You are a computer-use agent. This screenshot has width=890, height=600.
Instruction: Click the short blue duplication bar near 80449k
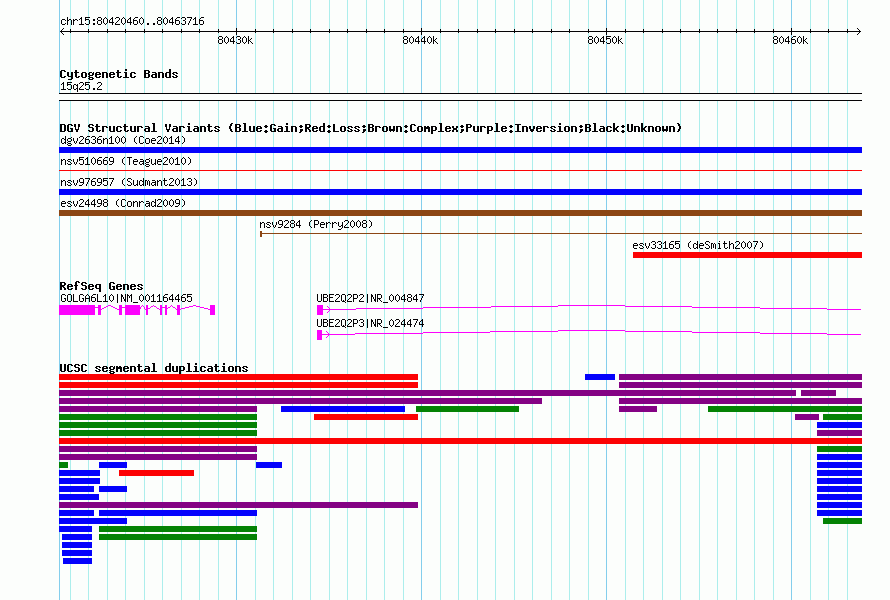click(x=600, y=377)
